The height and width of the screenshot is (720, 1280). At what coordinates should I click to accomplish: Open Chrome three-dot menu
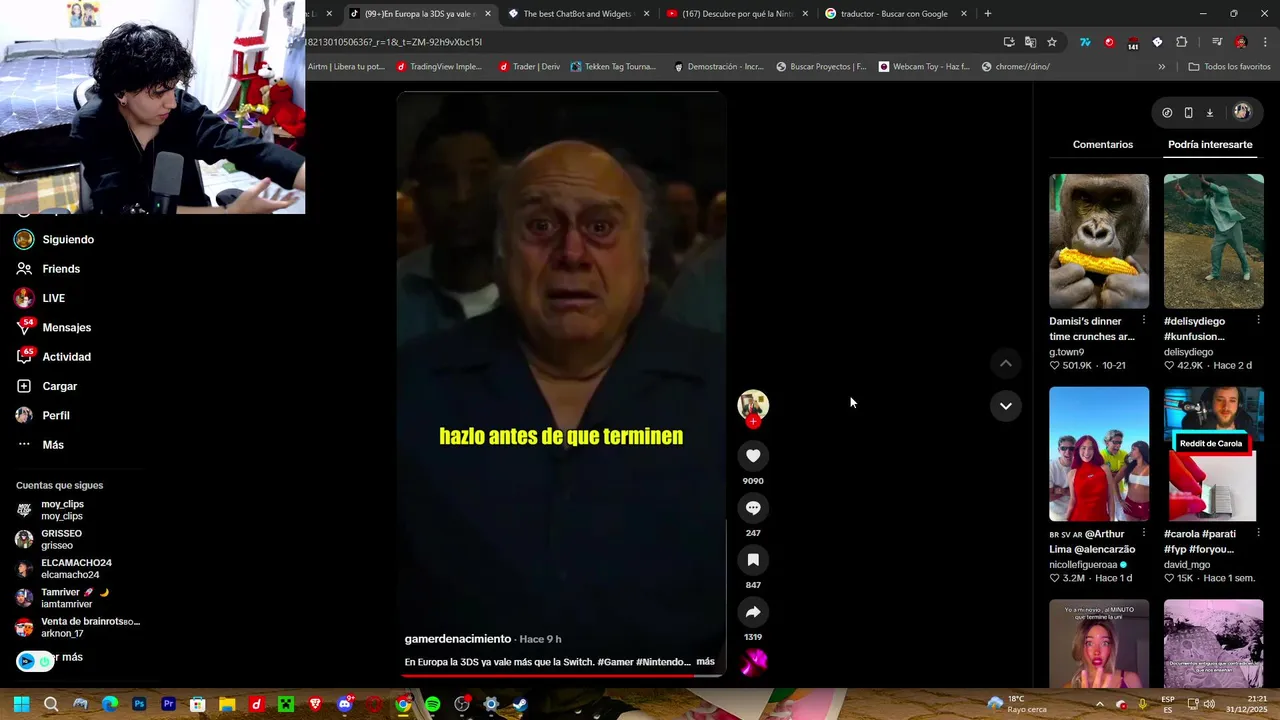click(x=1266, y=42)
